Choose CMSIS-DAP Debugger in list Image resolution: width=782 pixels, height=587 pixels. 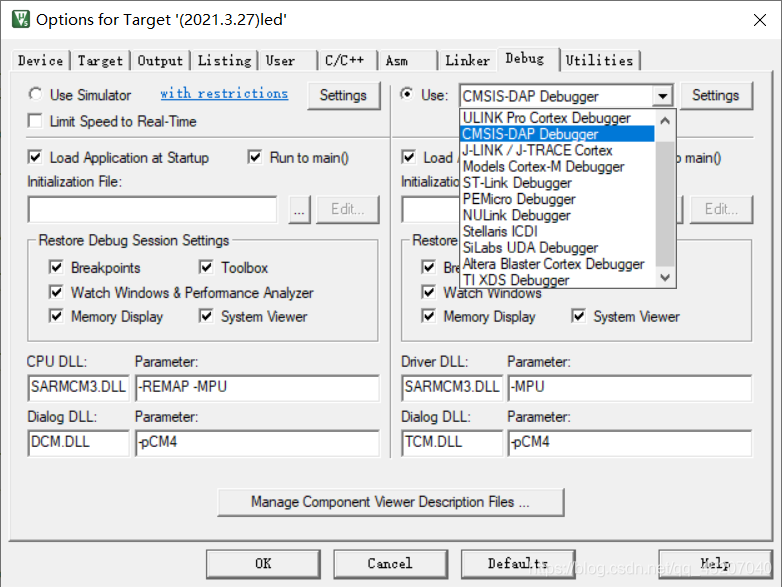pyautogui.click(x=557, y=134)
